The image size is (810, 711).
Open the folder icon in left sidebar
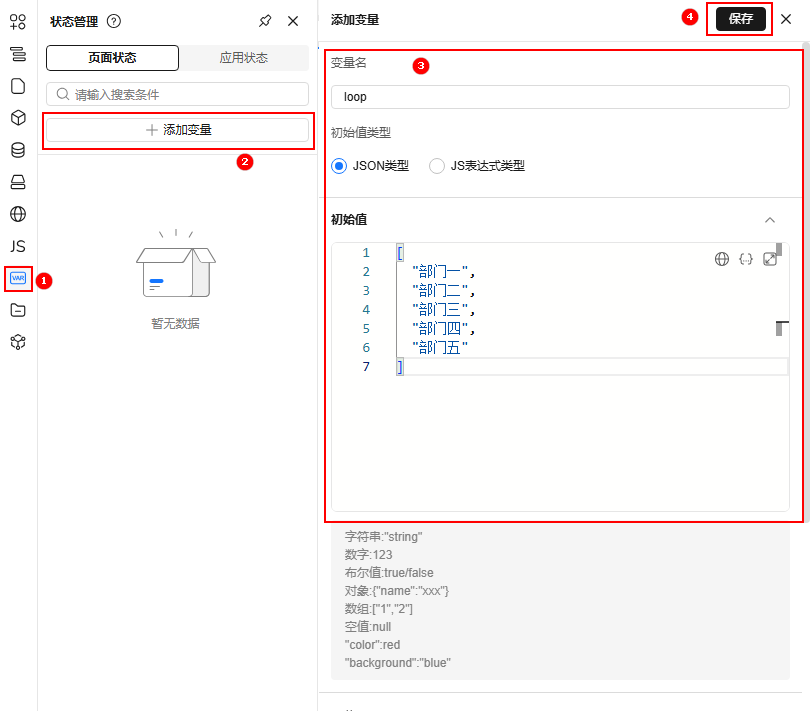click(x=18, y=310)
